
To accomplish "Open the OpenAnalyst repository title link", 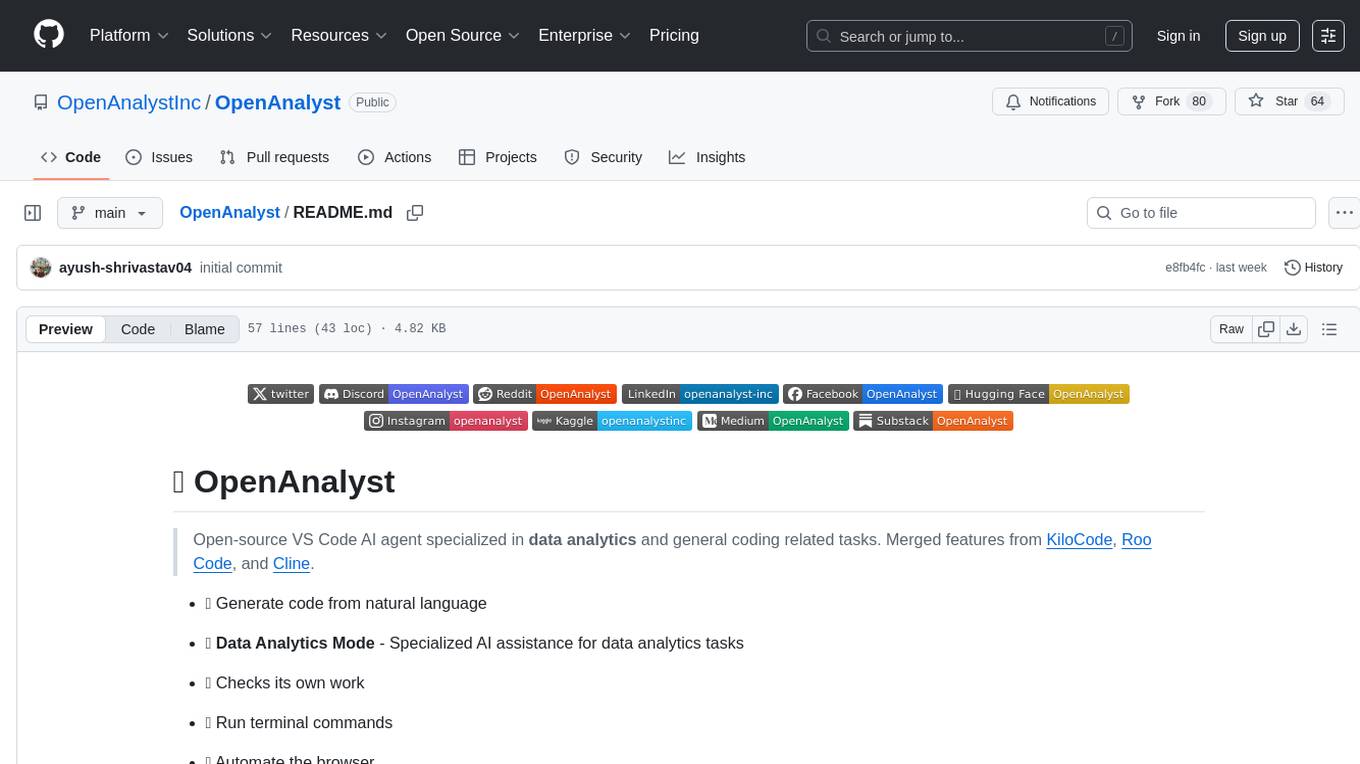I will coord(278,102).
